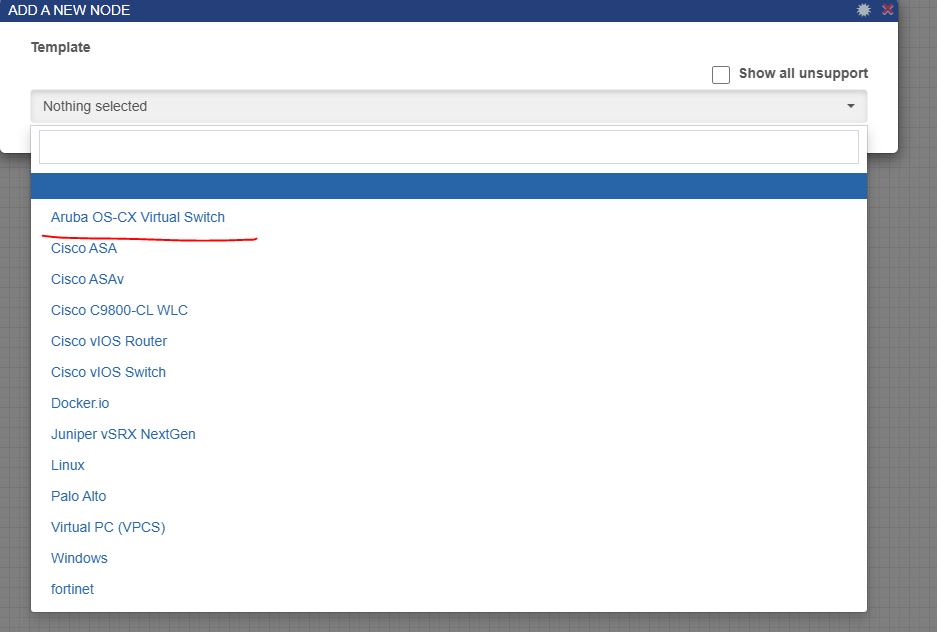937x632 pixels.
Task: Click the highlighted blank blue list entry
Action: 449,186
